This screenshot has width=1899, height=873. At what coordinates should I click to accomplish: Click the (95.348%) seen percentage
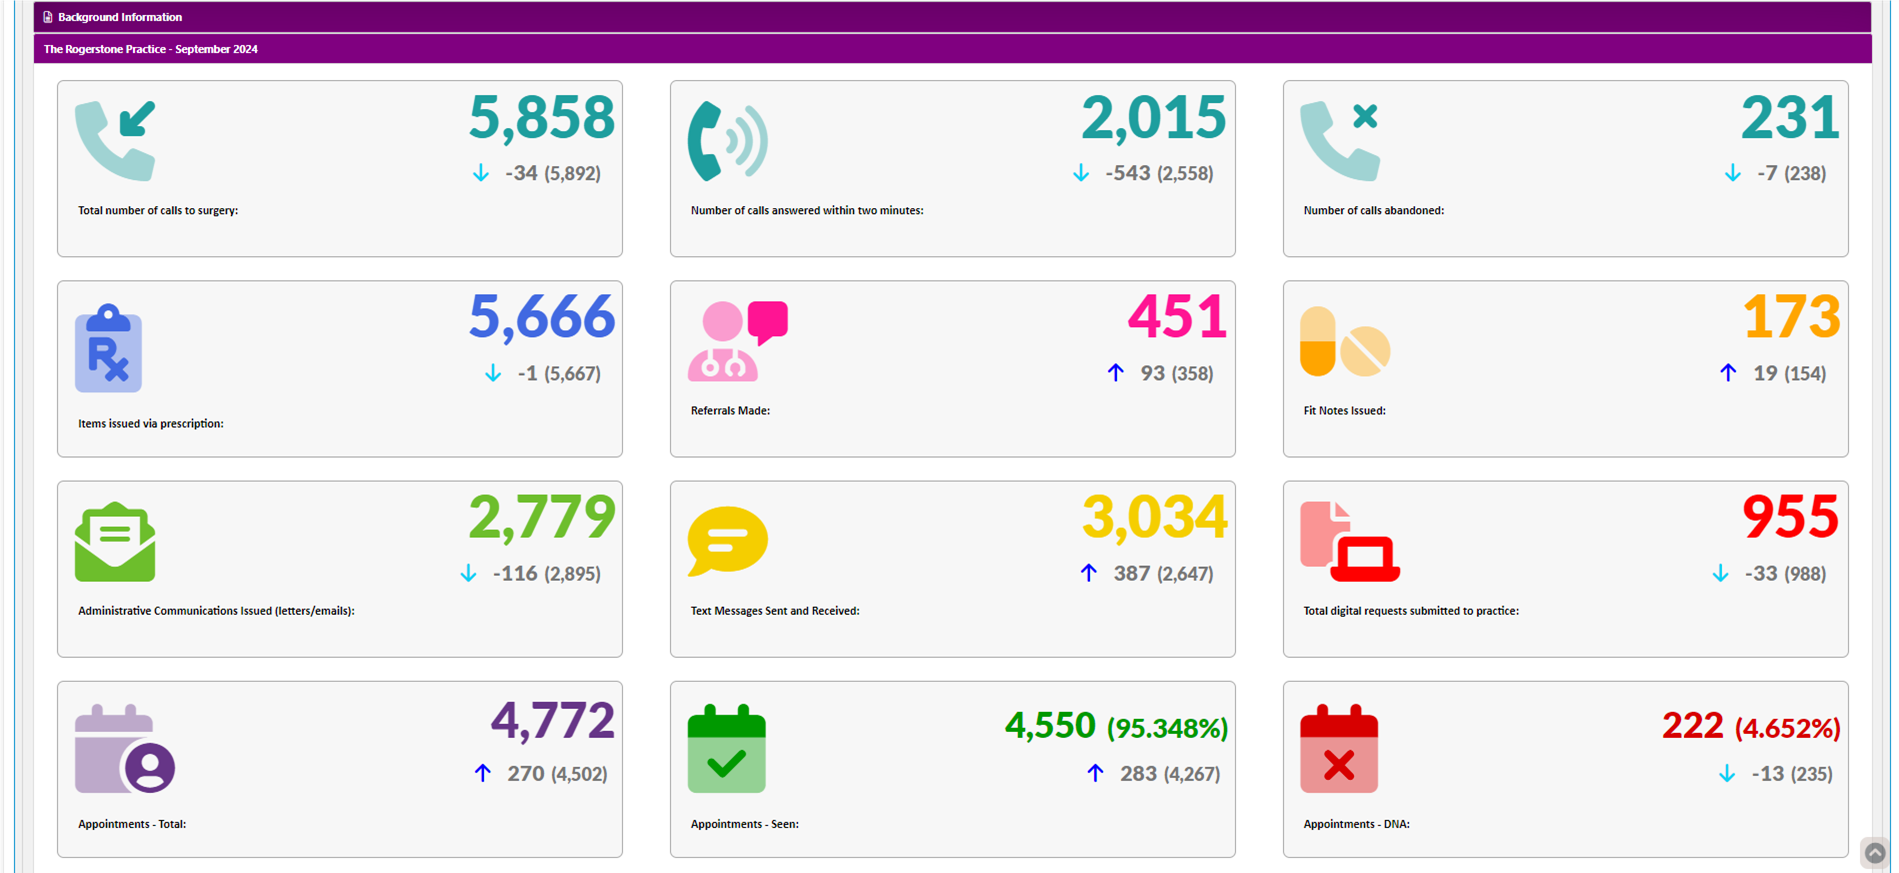1167,728
